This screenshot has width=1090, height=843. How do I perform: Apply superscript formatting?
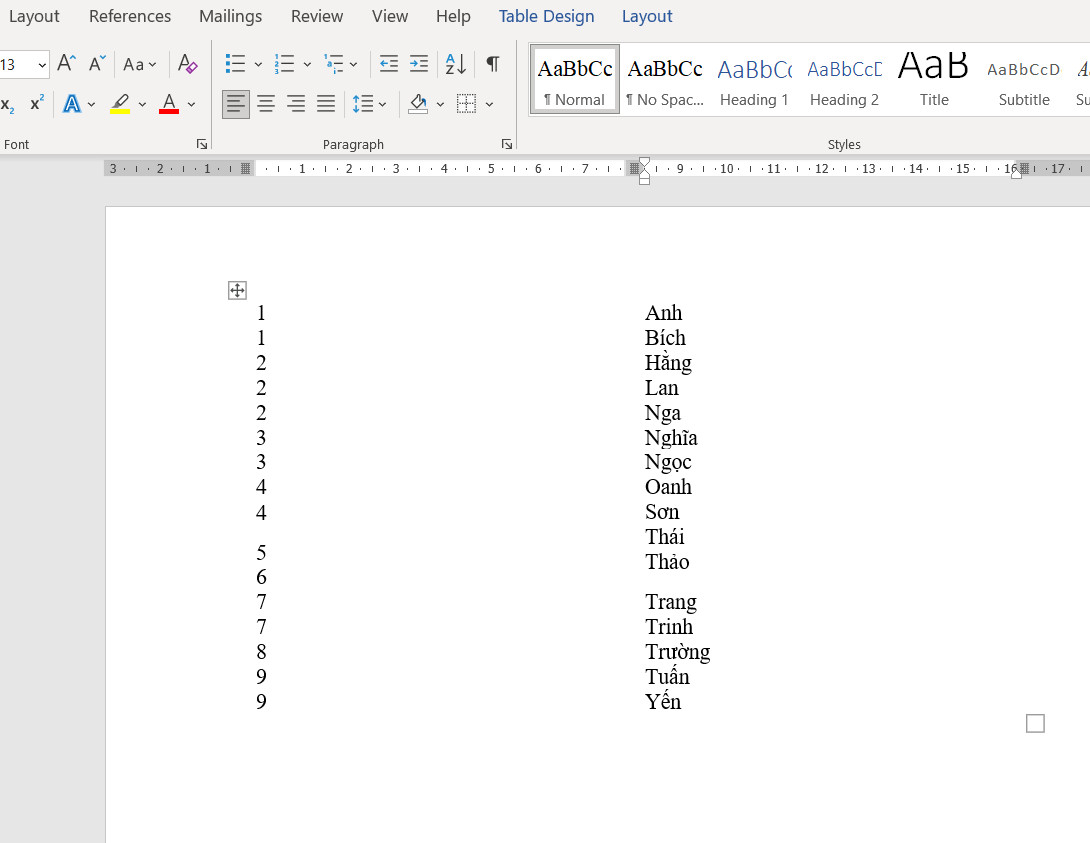pos(37,104)
